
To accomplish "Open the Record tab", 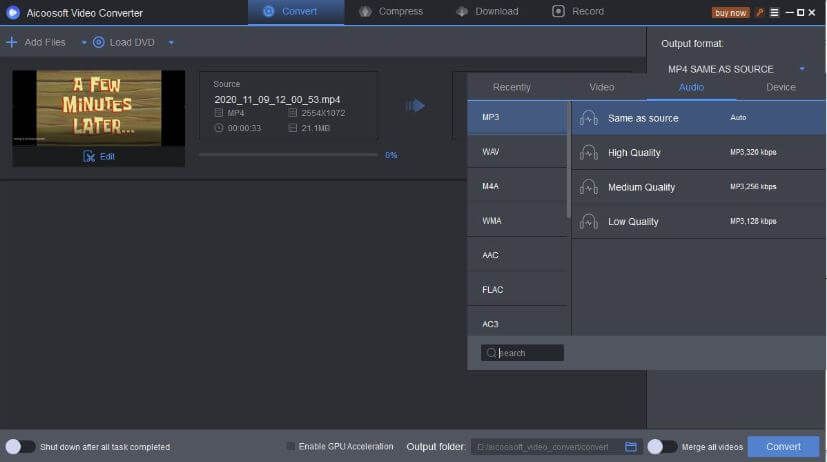I will (578, 12).
